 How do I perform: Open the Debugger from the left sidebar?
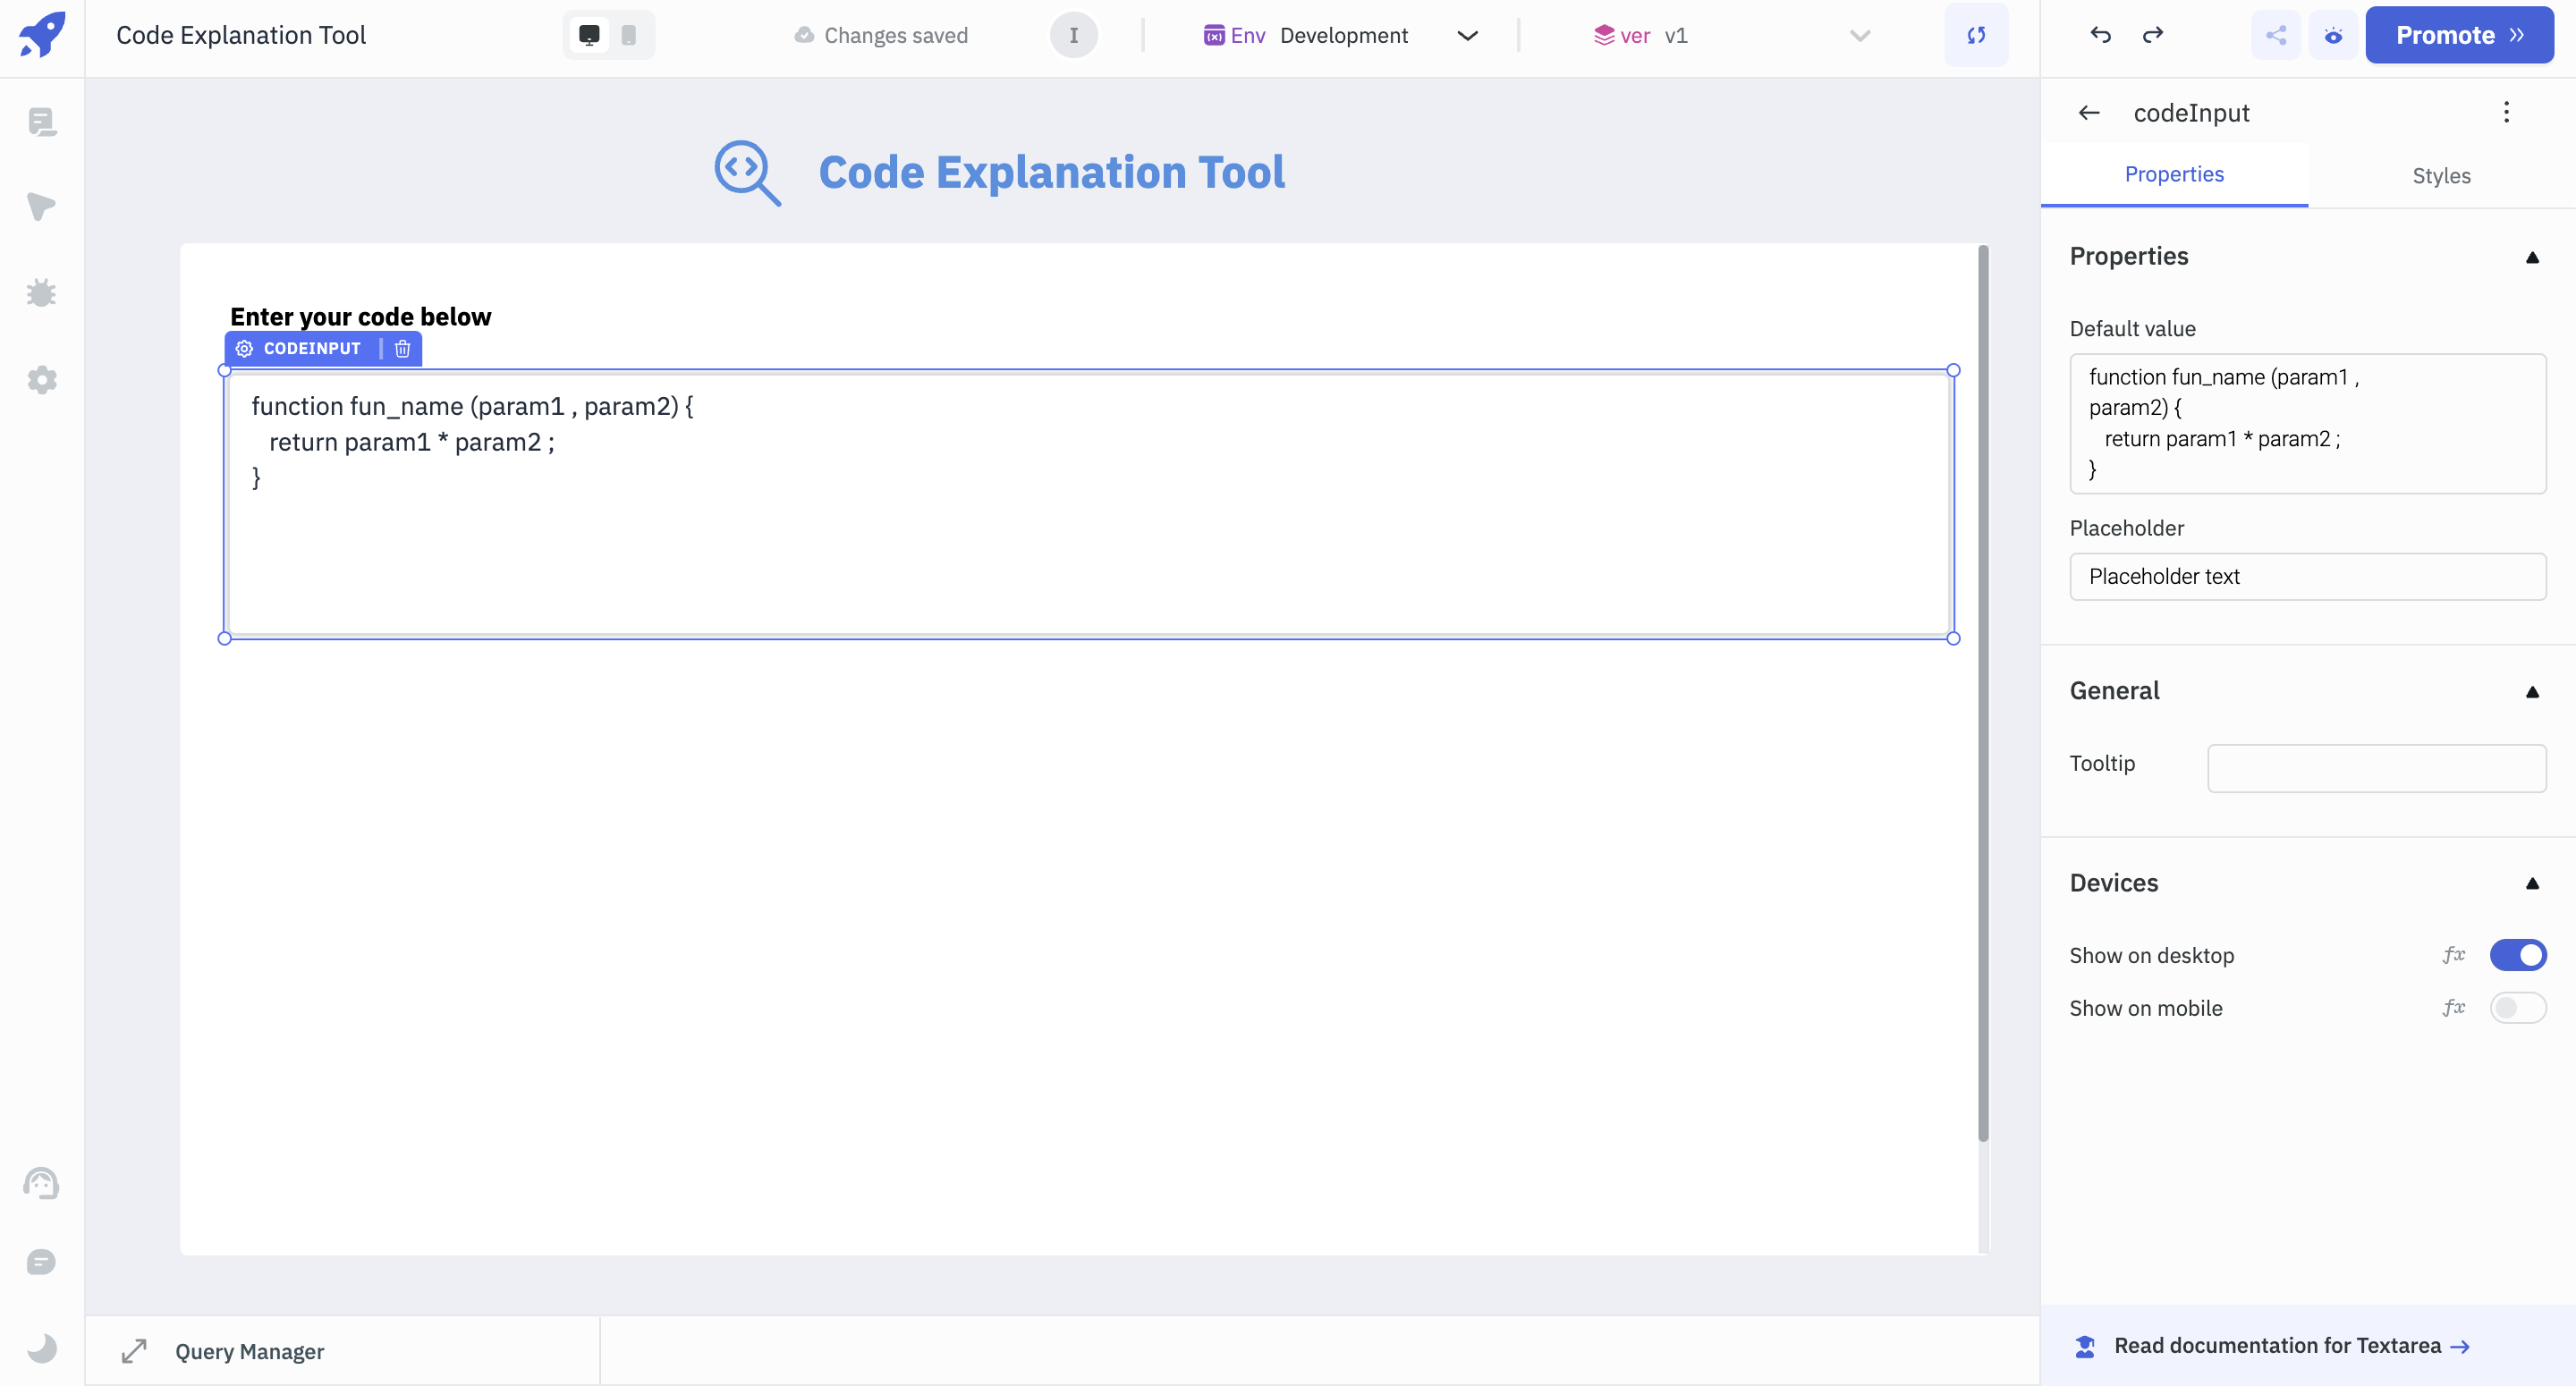coord(43,292)
